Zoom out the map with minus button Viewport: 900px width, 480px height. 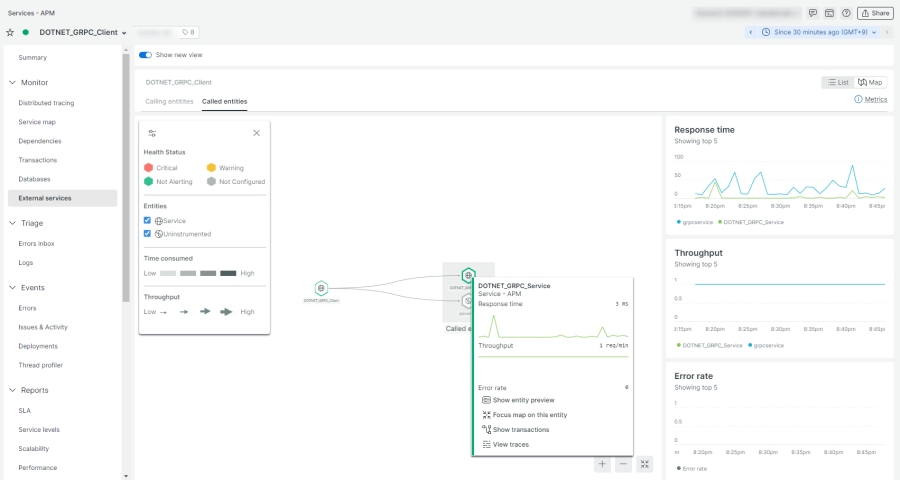(x=623, y=464)
